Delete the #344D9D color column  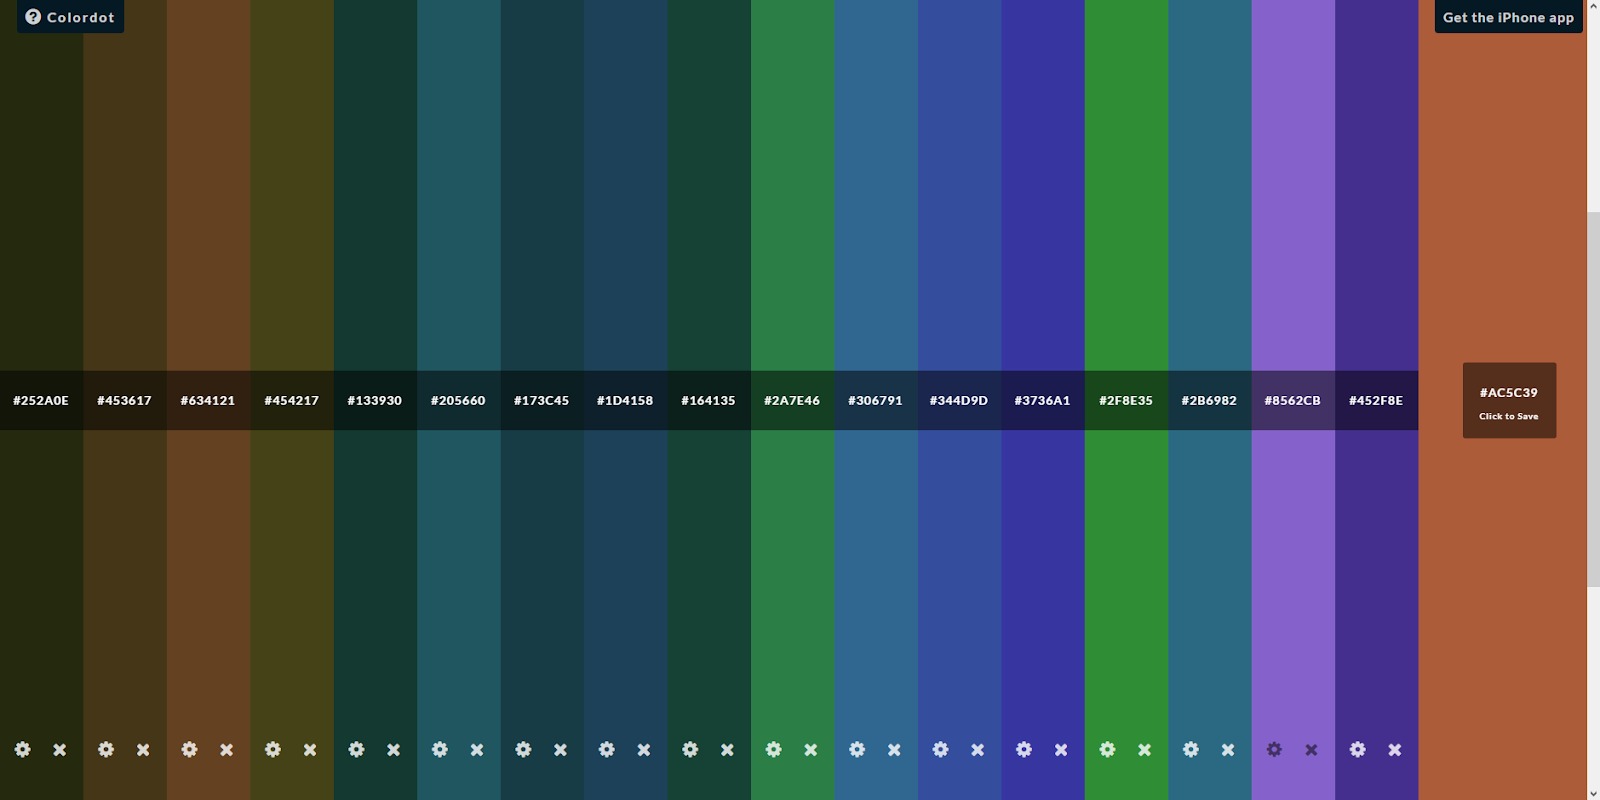[978, 749]
